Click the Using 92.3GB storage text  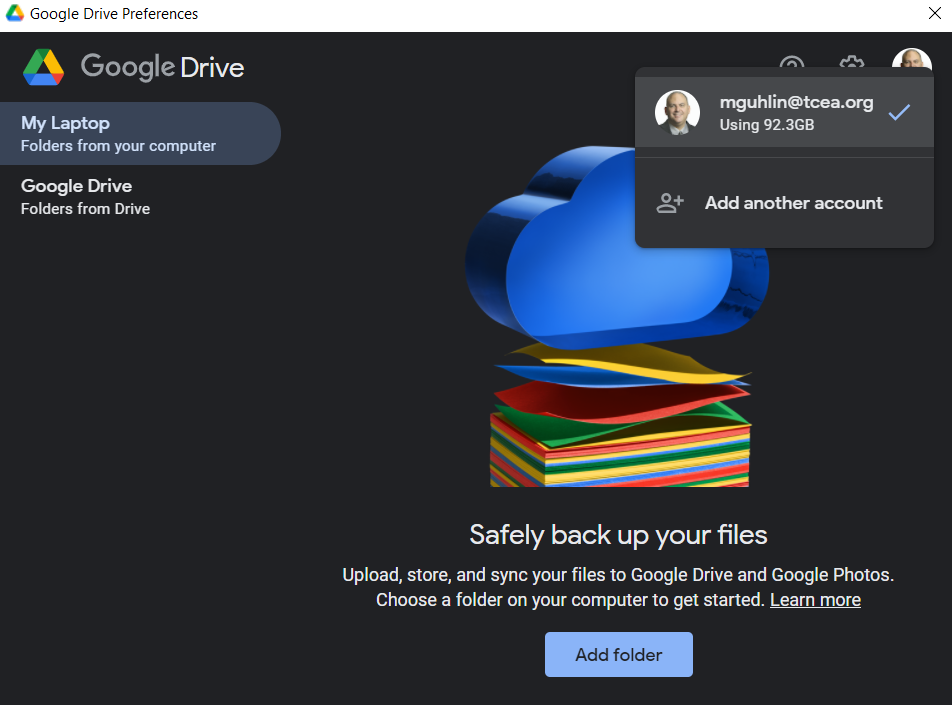point(767,125)
